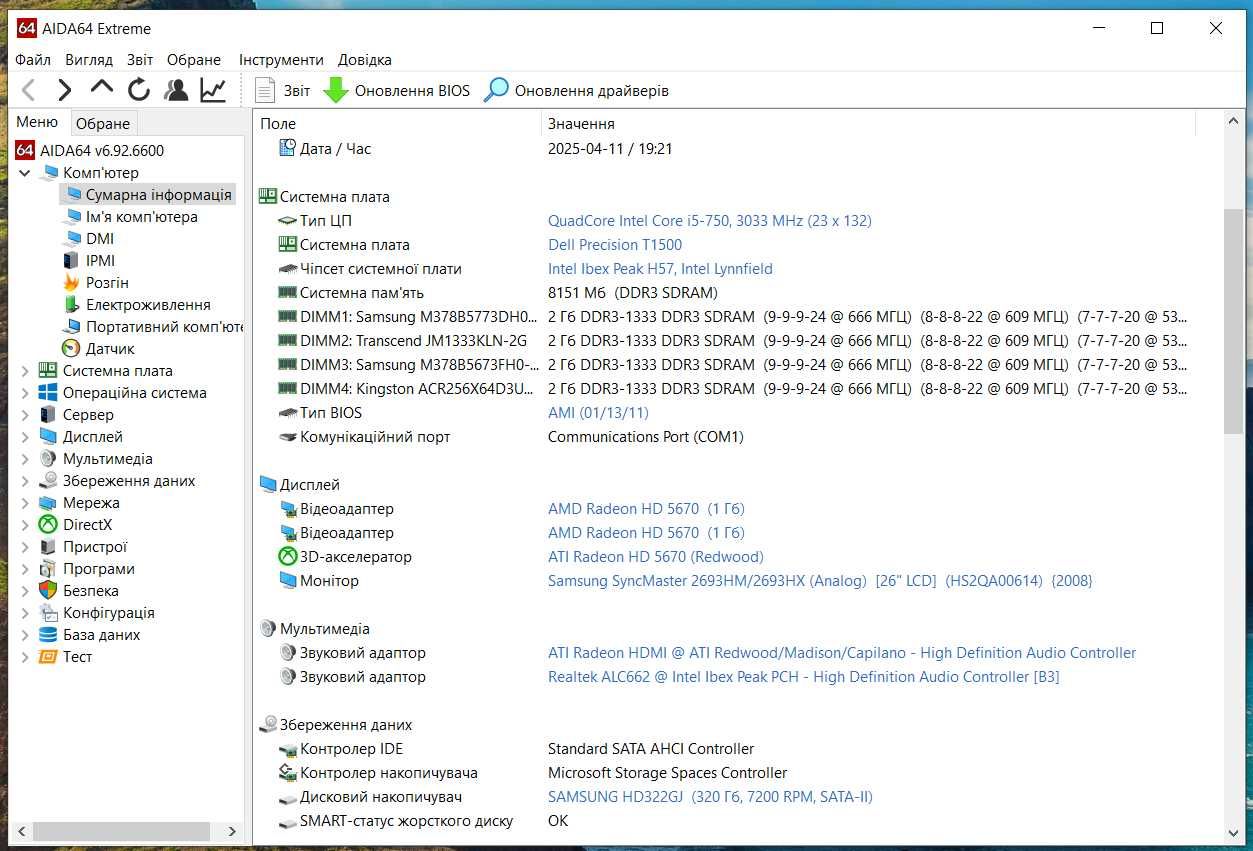The height and width of the screenshot is (851, 1253).
Task: Click the Операційна система Windows logo item
Action: (134, 392)
